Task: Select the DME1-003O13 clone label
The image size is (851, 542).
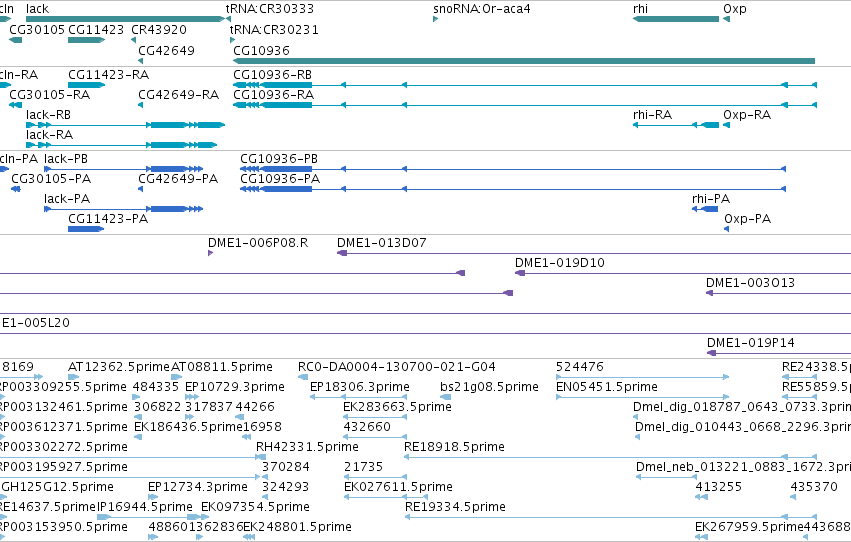Action: coord(750,283)
